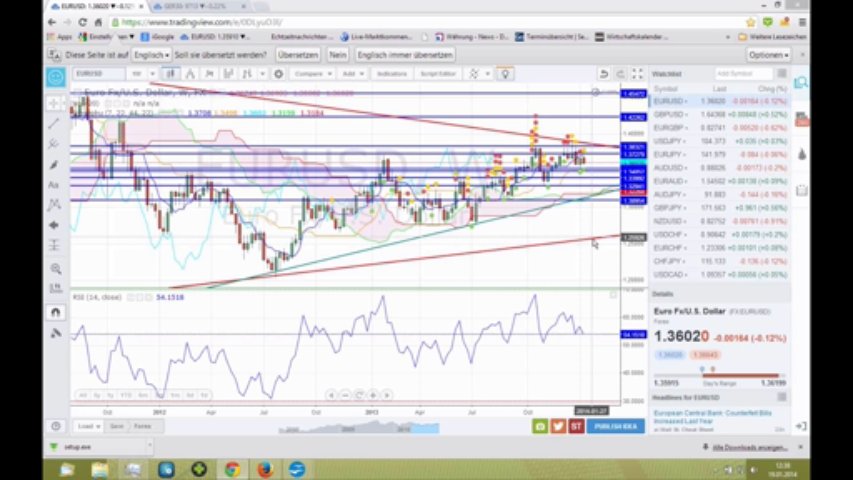Toggle the lightbulb ideas button
Image resolution: width=853 pixels, height=480 pixels.
(x=505, y=73)
